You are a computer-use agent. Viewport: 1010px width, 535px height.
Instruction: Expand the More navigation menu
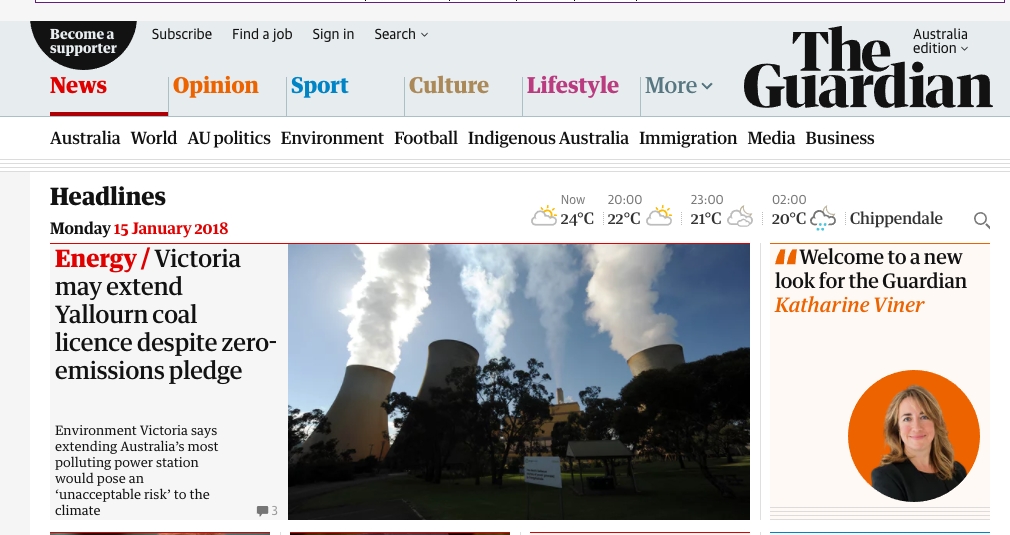point(679,86)
